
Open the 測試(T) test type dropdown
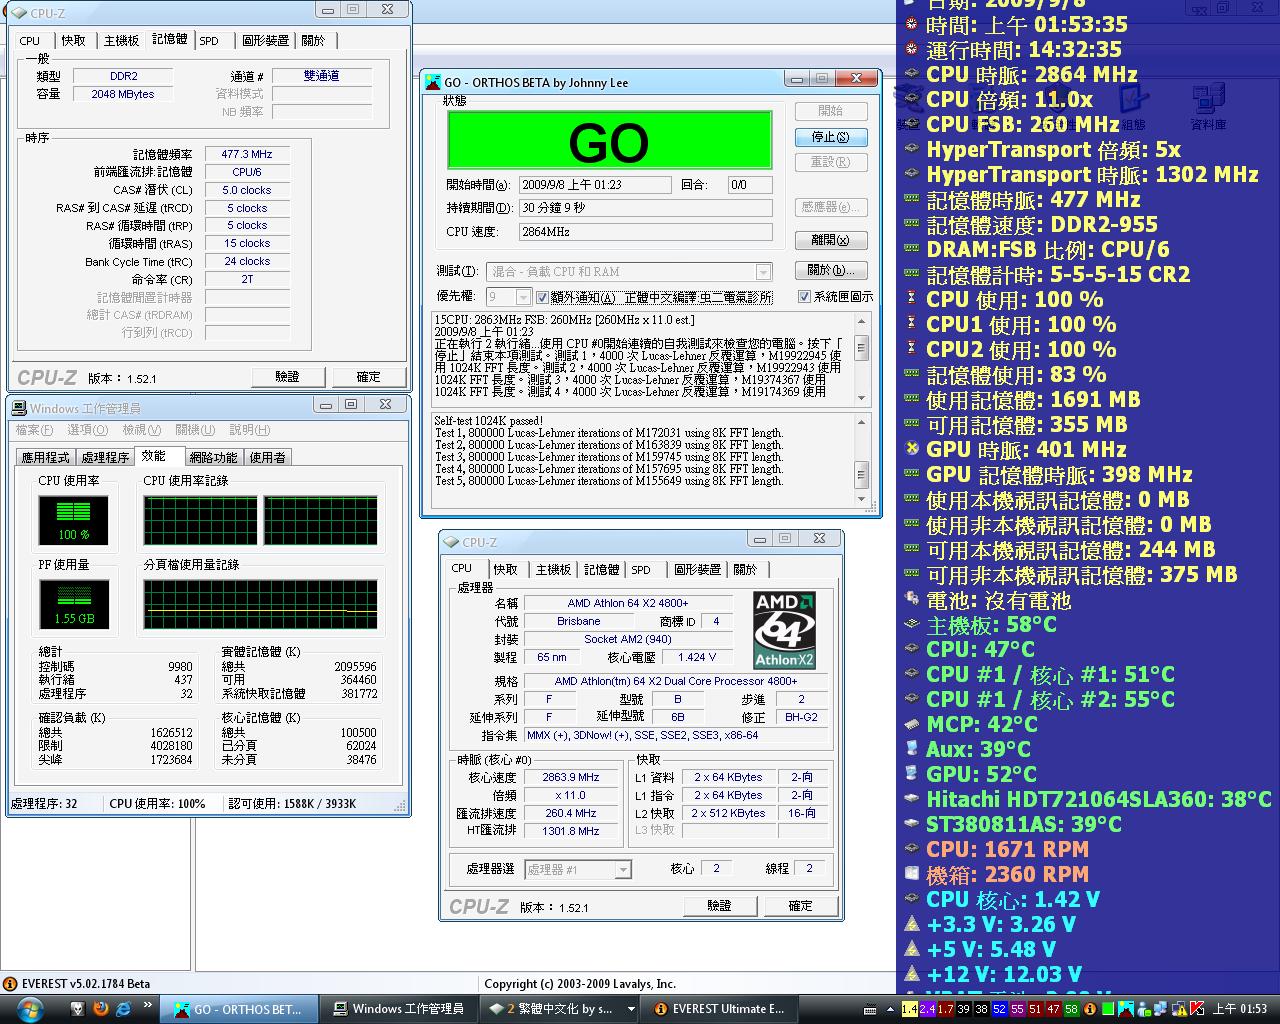(x=764, y=272)
